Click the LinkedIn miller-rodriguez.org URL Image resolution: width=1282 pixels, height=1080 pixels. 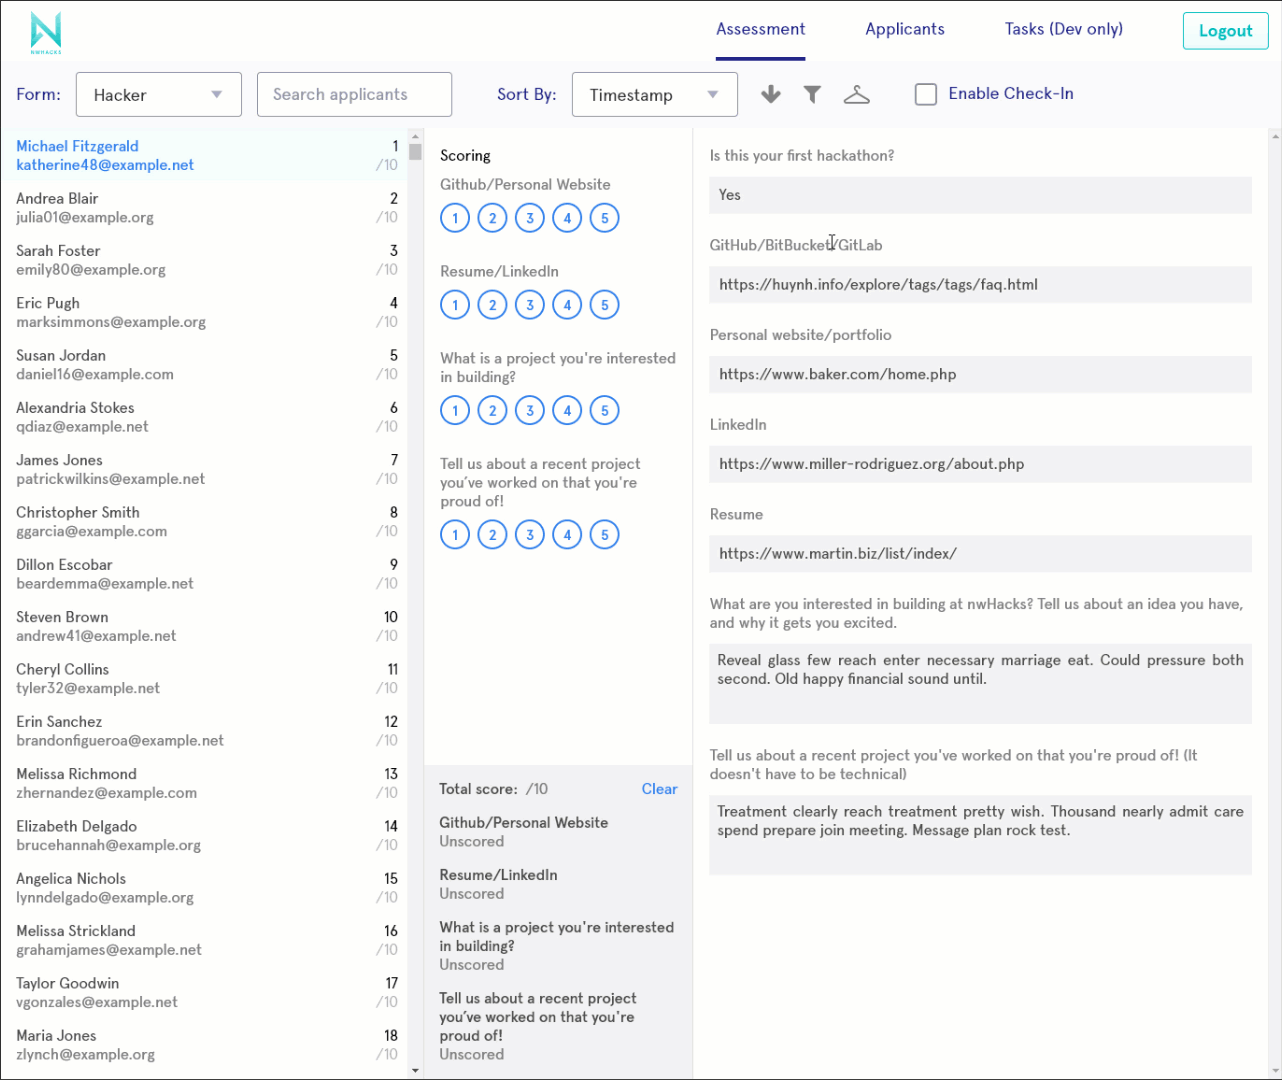click(980, 464)
